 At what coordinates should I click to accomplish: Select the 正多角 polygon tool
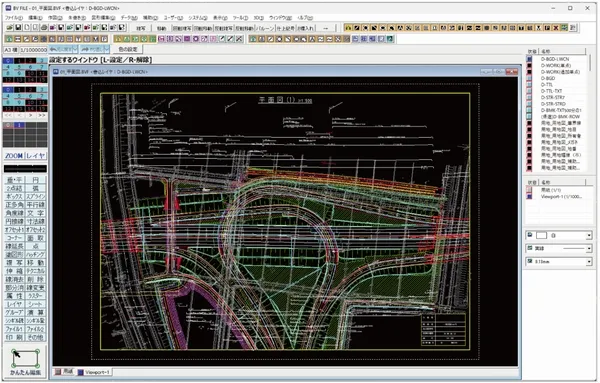(x=14, y=205)
